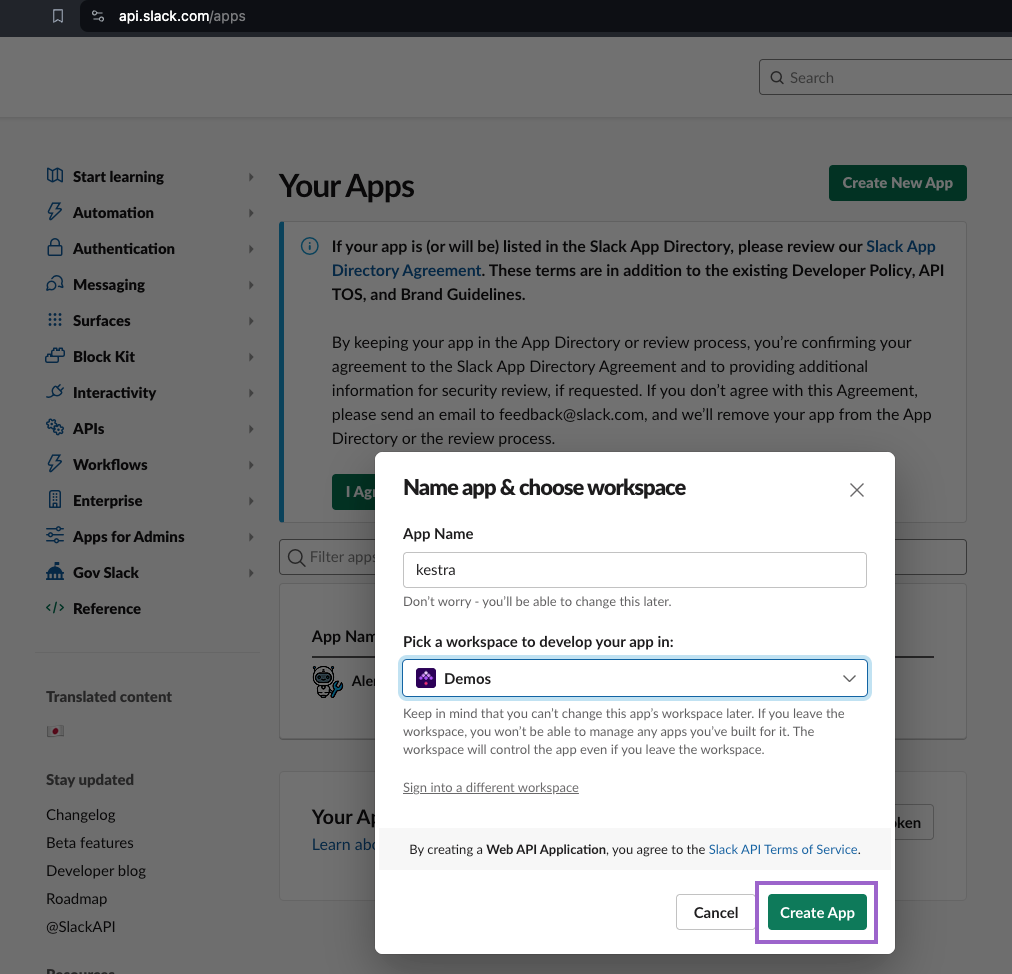Viewport: 1012px width, 974px height.
Task: Click the Japanese flag translation icon
Action: 55,731
